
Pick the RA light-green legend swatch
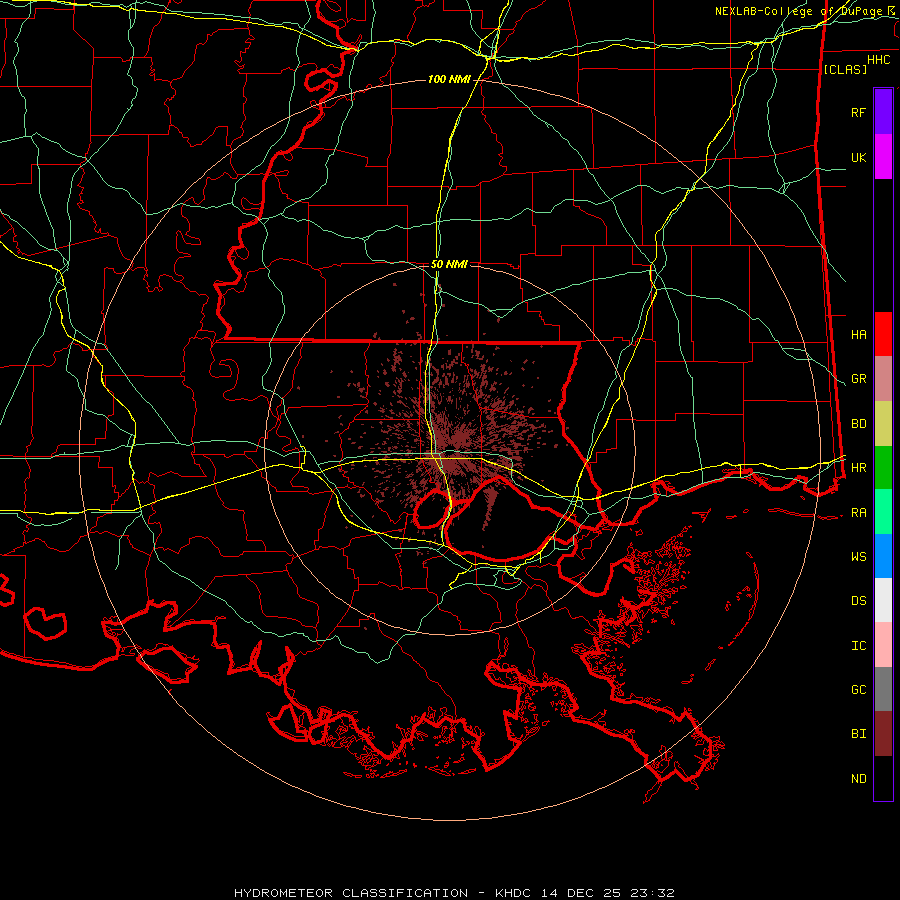pos(883,512)
